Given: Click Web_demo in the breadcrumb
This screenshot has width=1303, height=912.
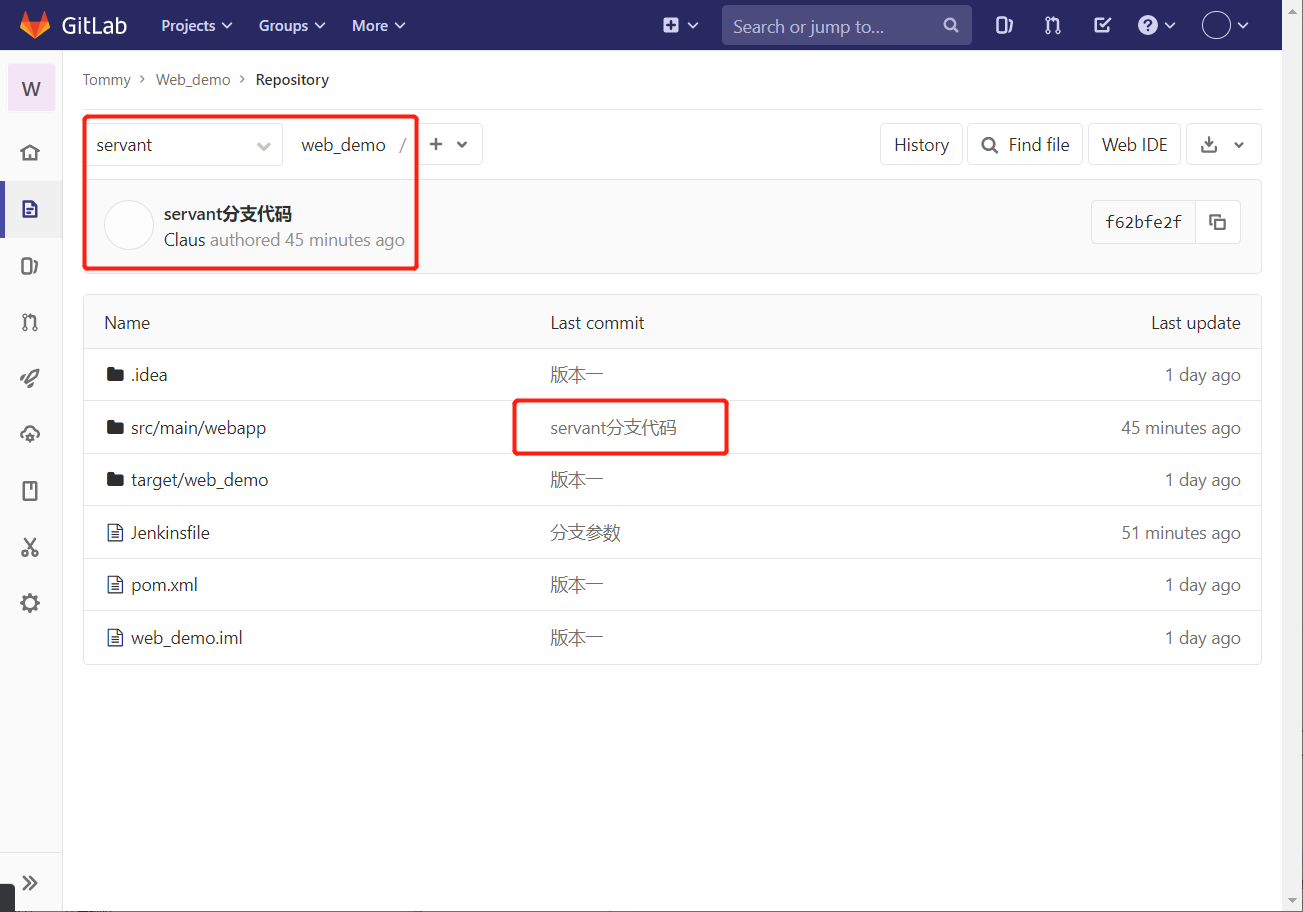Looking at the screenshot, I should click(193, 79).
